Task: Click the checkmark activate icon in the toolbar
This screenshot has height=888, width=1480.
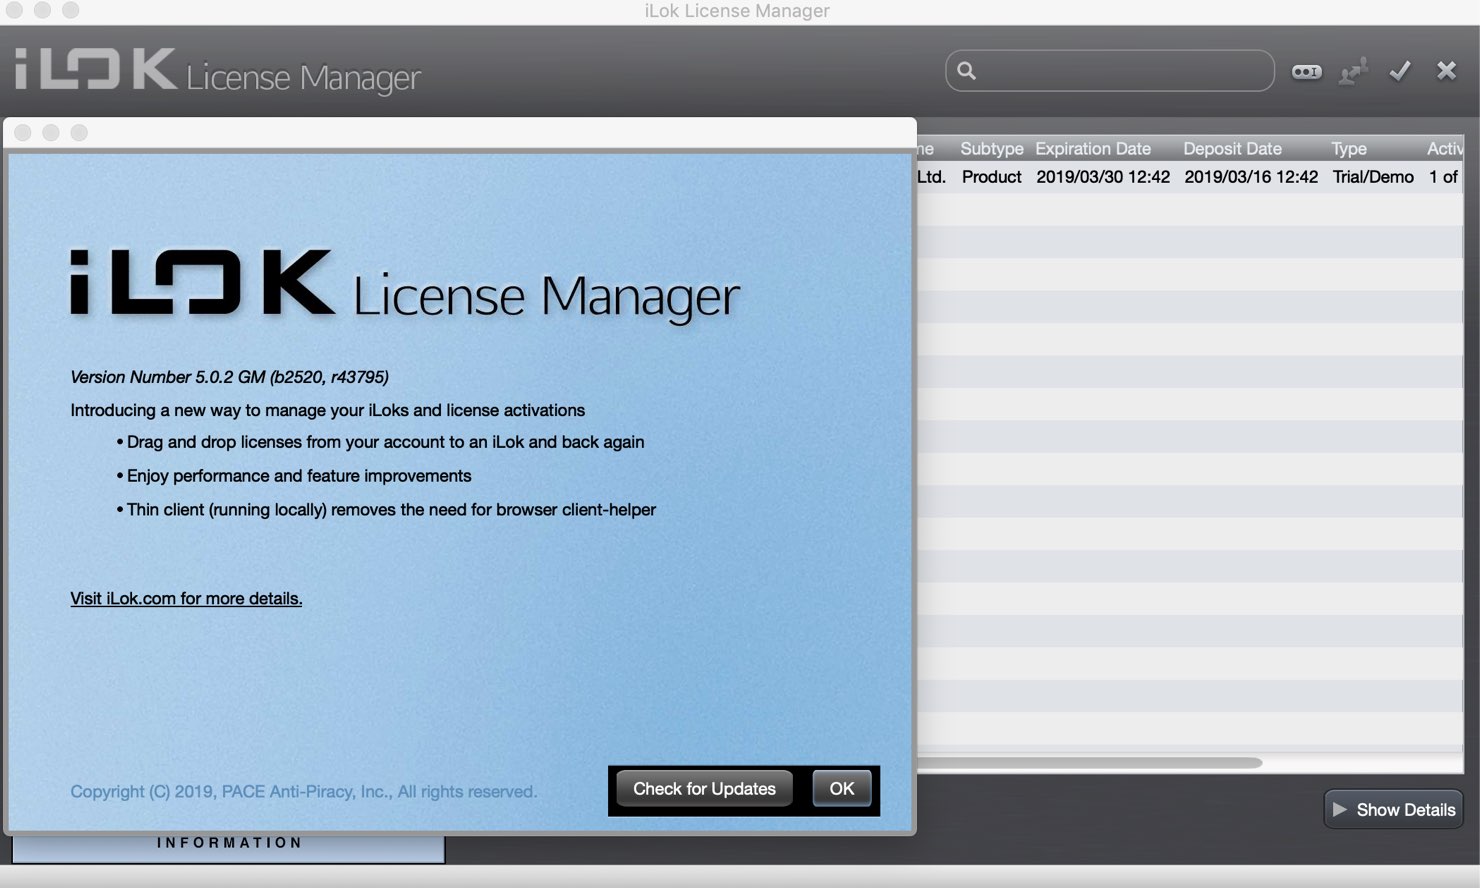Action: coord(1400,71)
